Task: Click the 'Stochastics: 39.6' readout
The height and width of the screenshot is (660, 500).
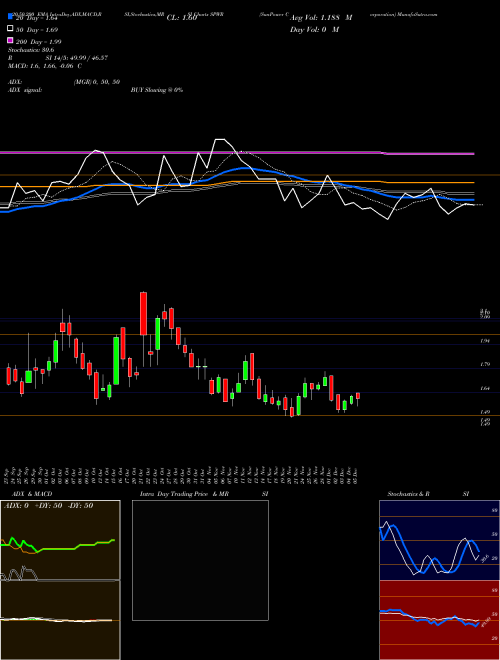Action: (x=31, y=50)
